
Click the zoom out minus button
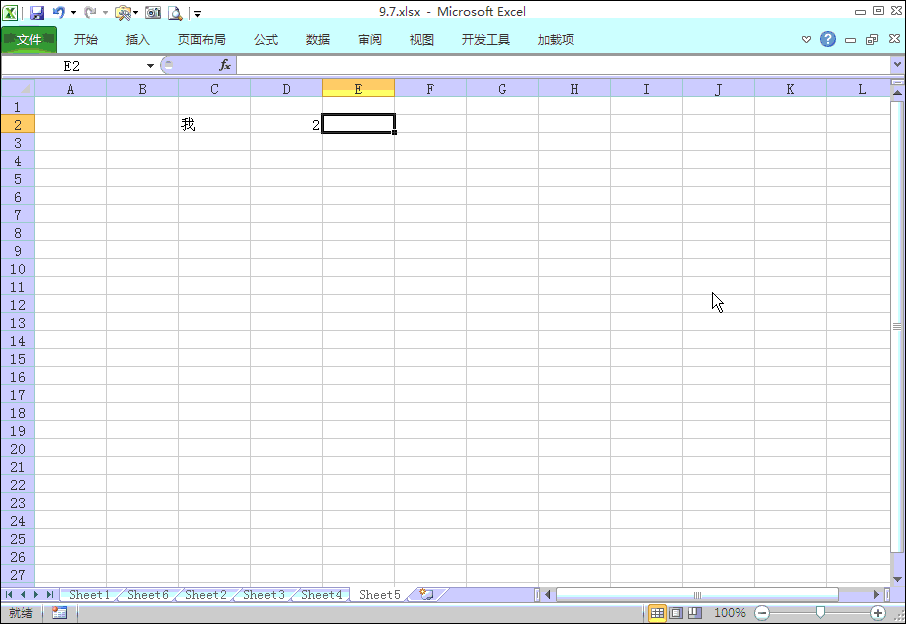762,613
